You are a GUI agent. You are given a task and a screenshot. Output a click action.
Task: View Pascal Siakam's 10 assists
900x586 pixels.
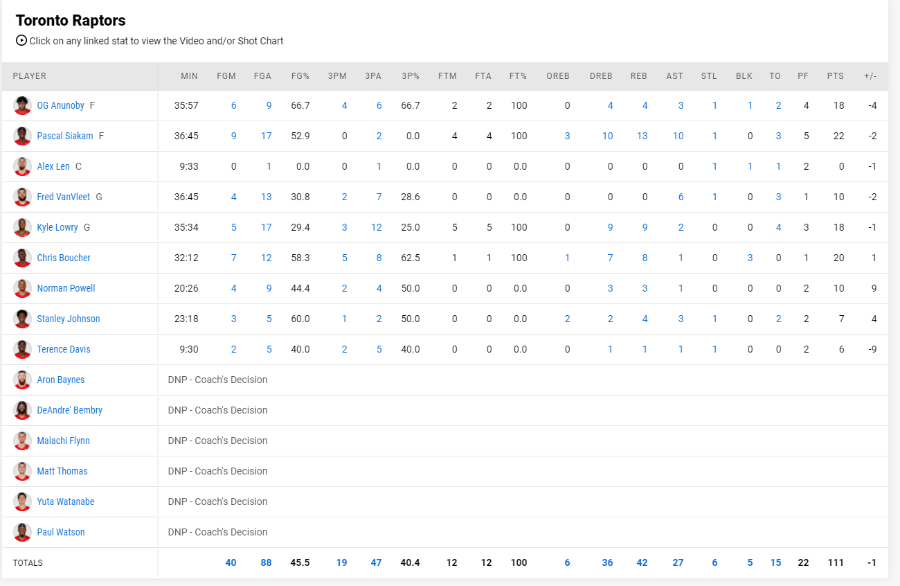[x=678, y=136]
